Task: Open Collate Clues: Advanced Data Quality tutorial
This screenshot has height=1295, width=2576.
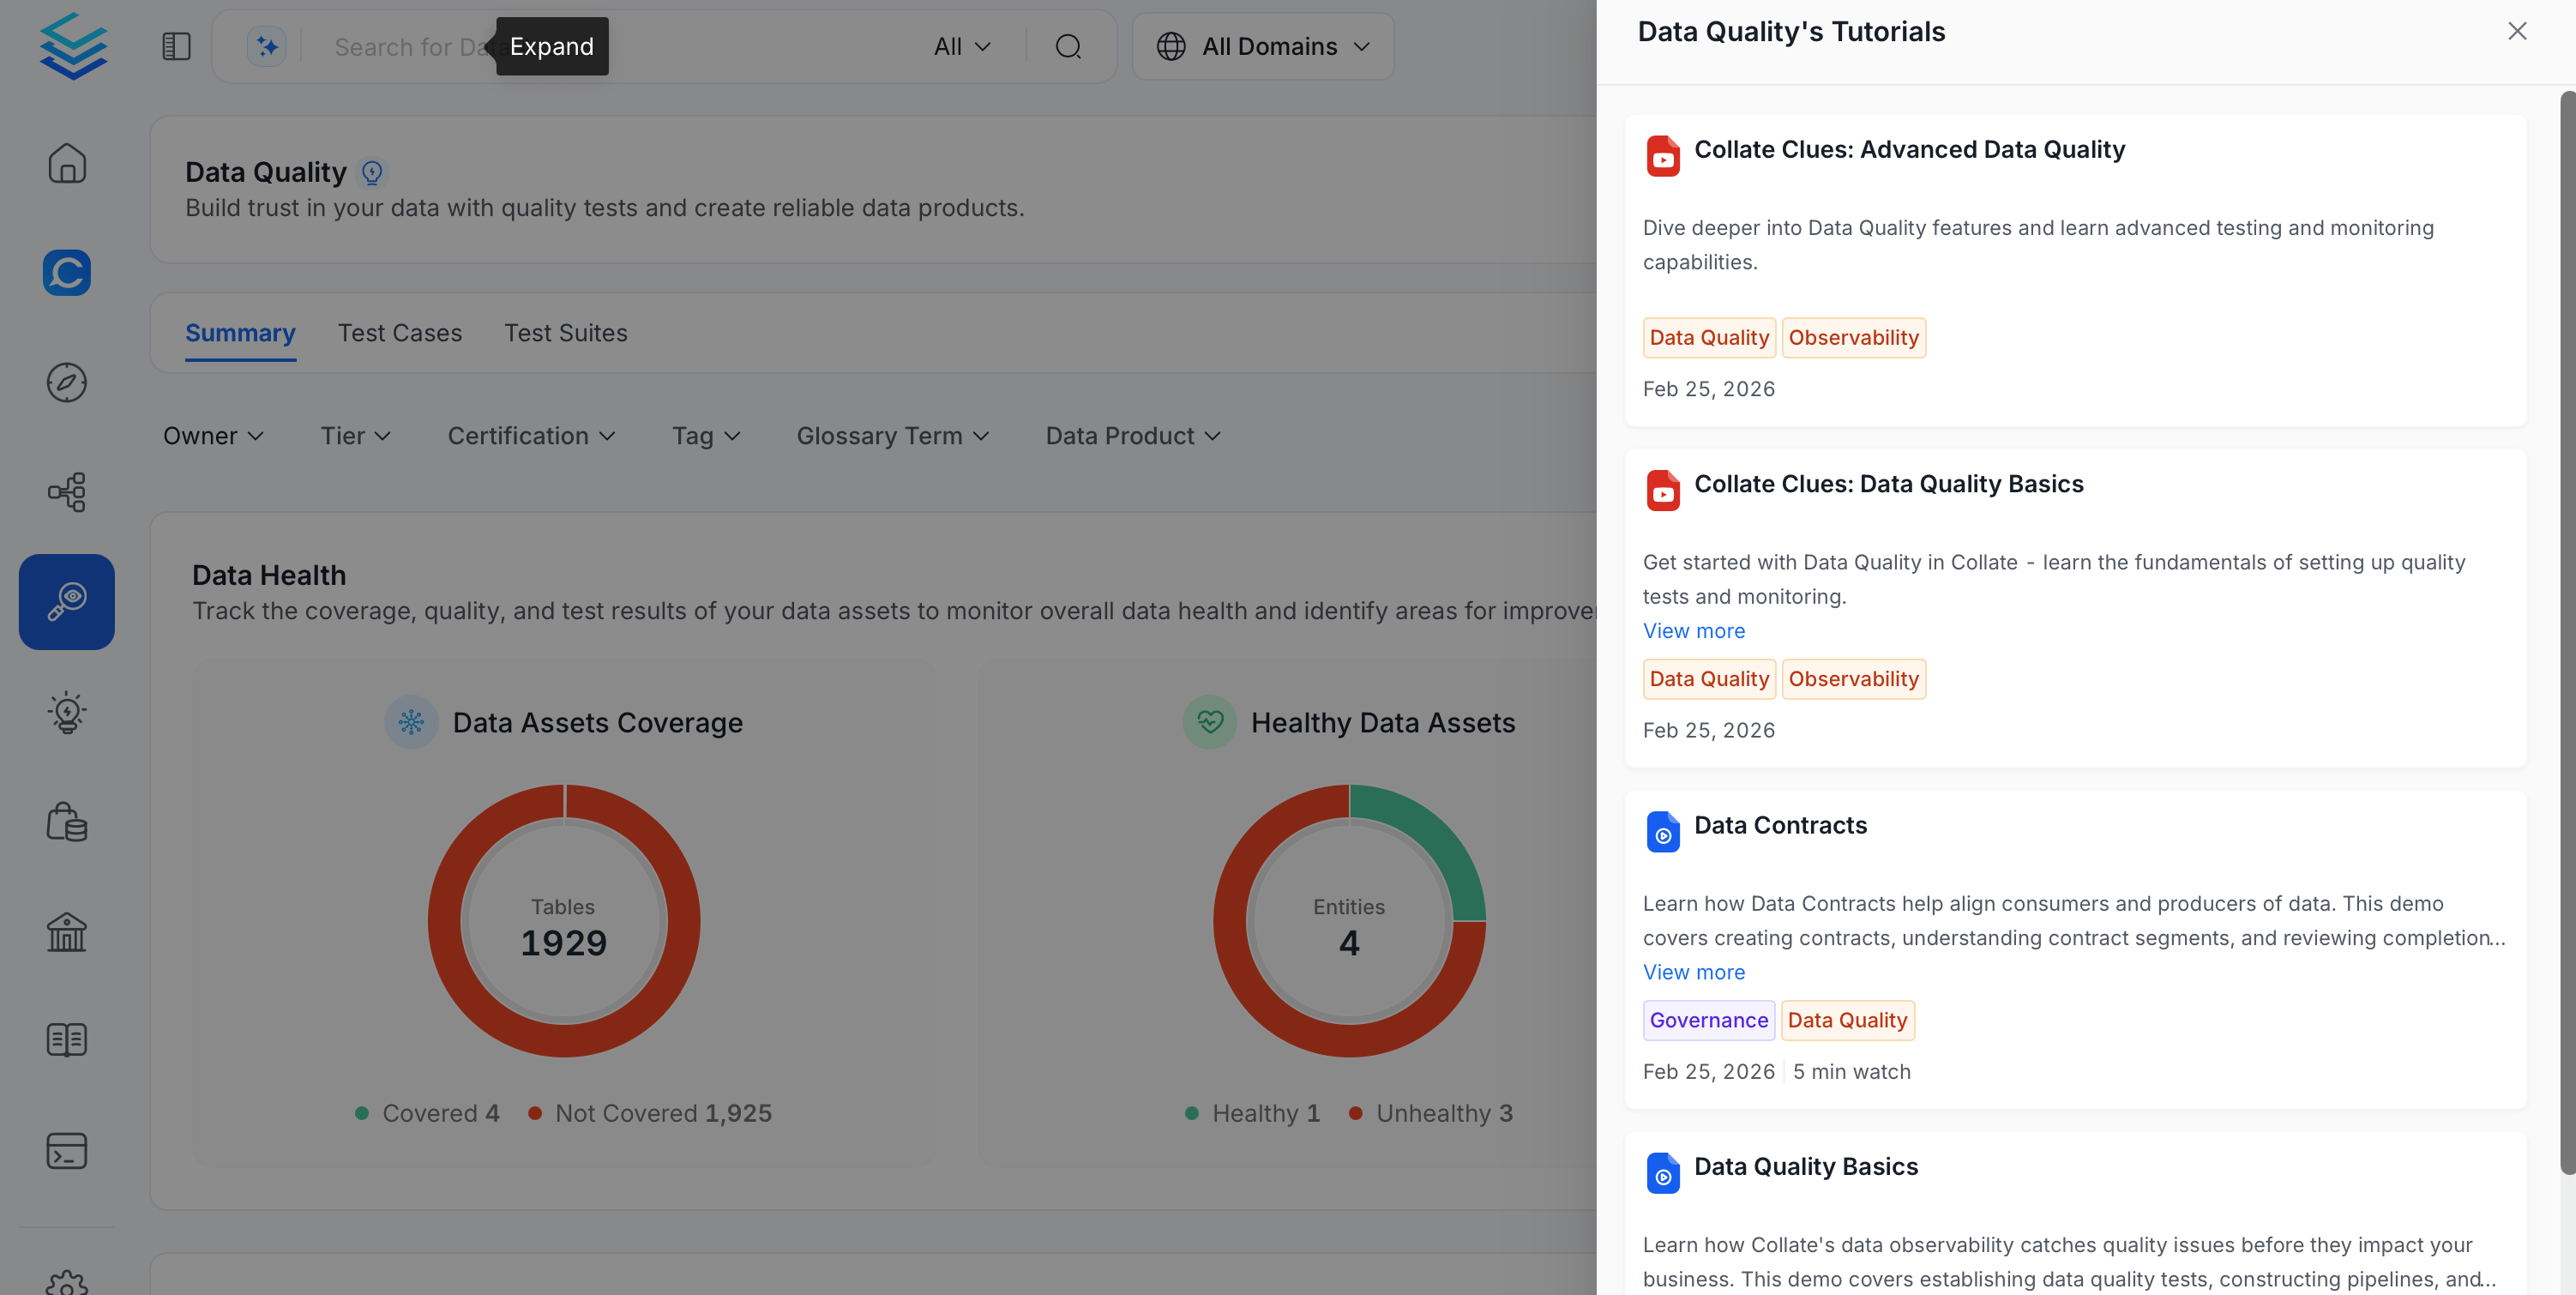Action: [1909, 149]
